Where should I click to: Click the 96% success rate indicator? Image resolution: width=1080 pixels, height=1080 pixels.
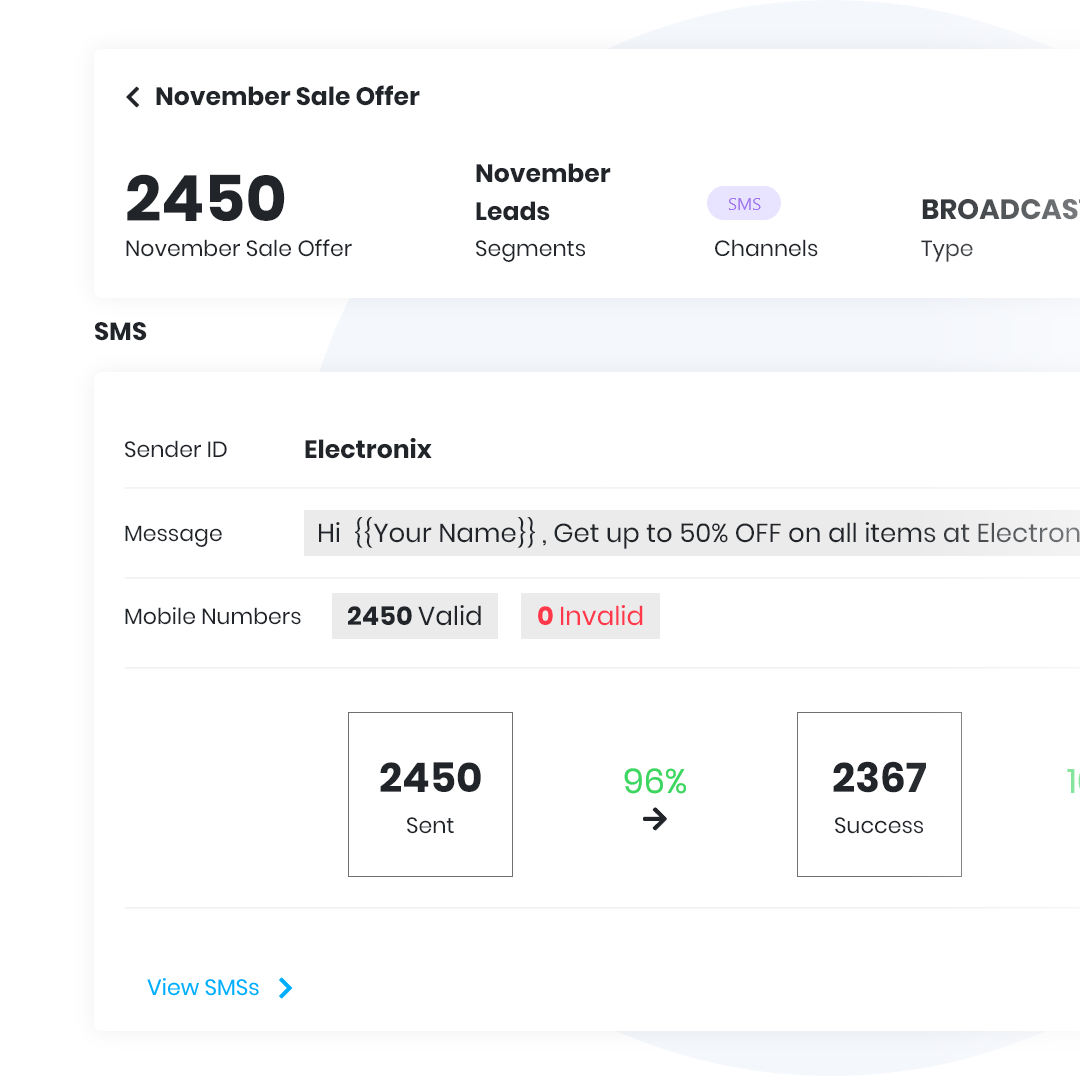(x=654, y=780)
